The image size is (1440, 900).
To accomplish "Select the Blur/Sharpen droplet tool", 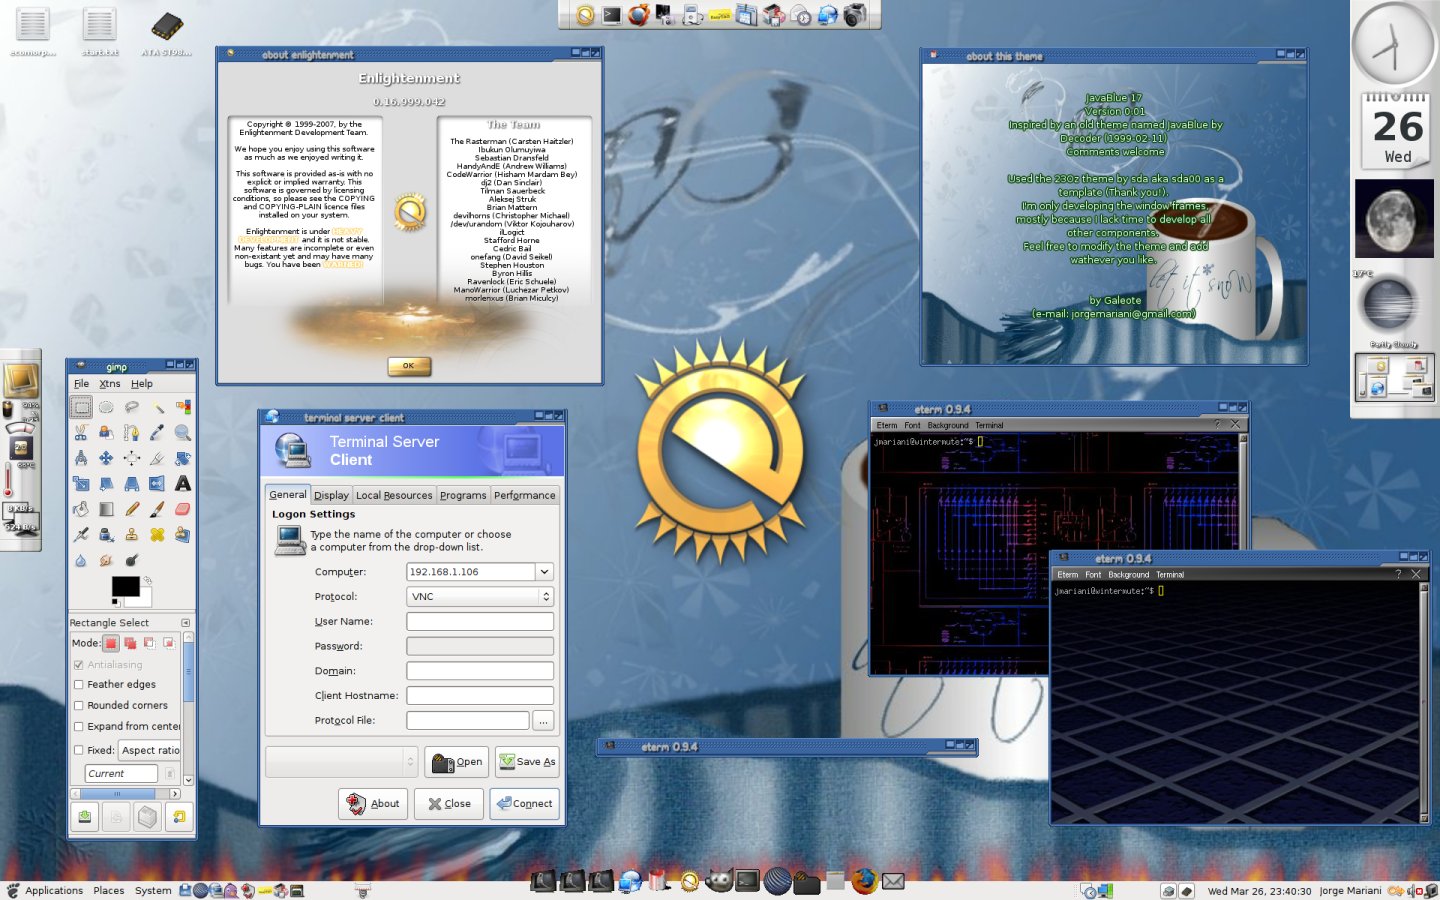I will (81, 560).
